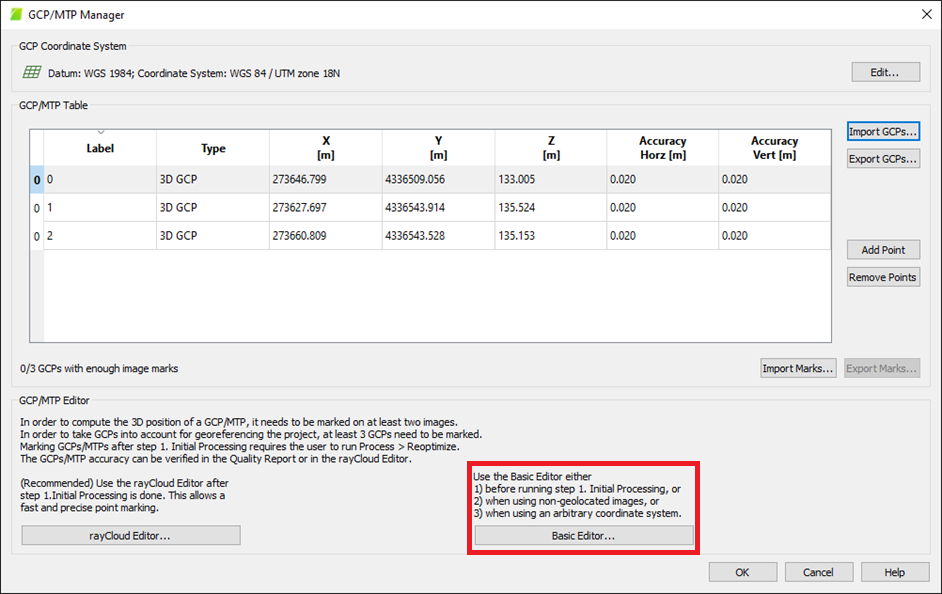Click the coordinate system grid icon
This screenshot has height=594, width=942.
pyautogui.click(x=32, y=73)
